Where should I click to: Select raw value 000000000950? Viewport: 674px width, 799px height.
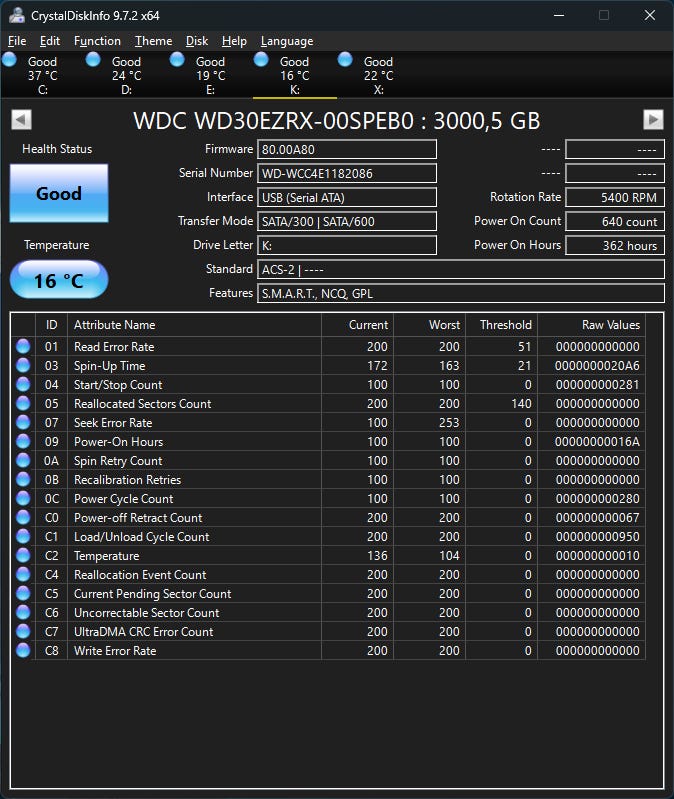click(598, 537)
